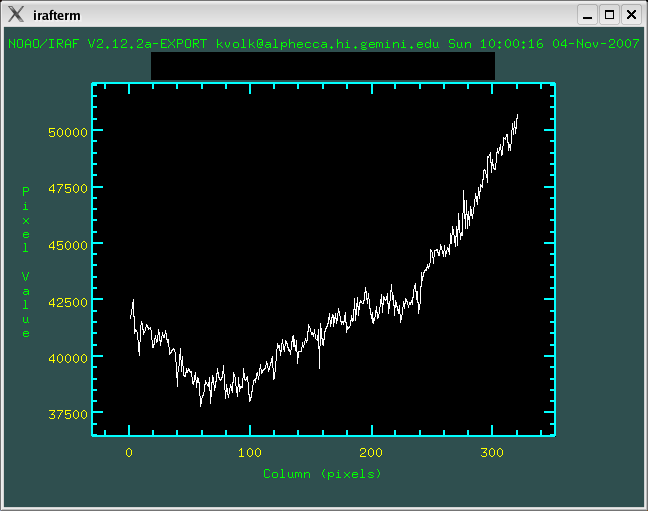Click the blank black title box above plot
648x511 pixels.
point(323,66)
